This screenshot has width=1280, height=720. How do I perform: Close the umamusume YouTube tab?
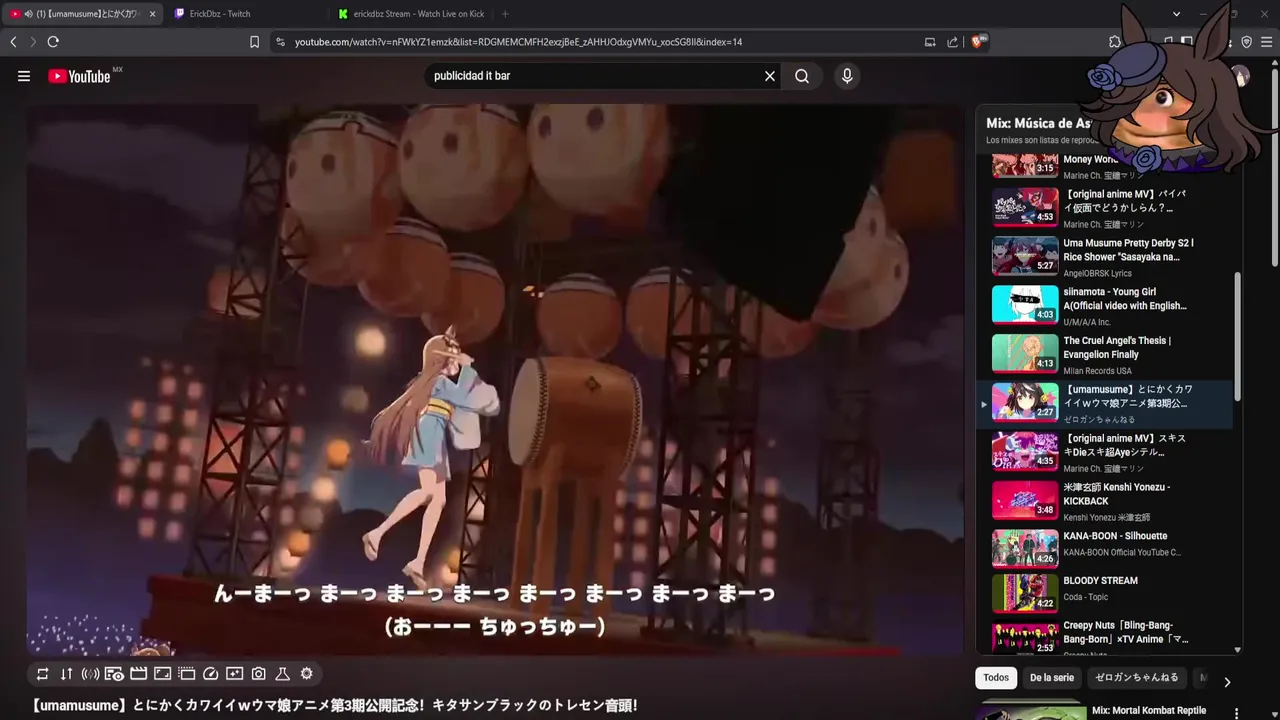[153, 14]
